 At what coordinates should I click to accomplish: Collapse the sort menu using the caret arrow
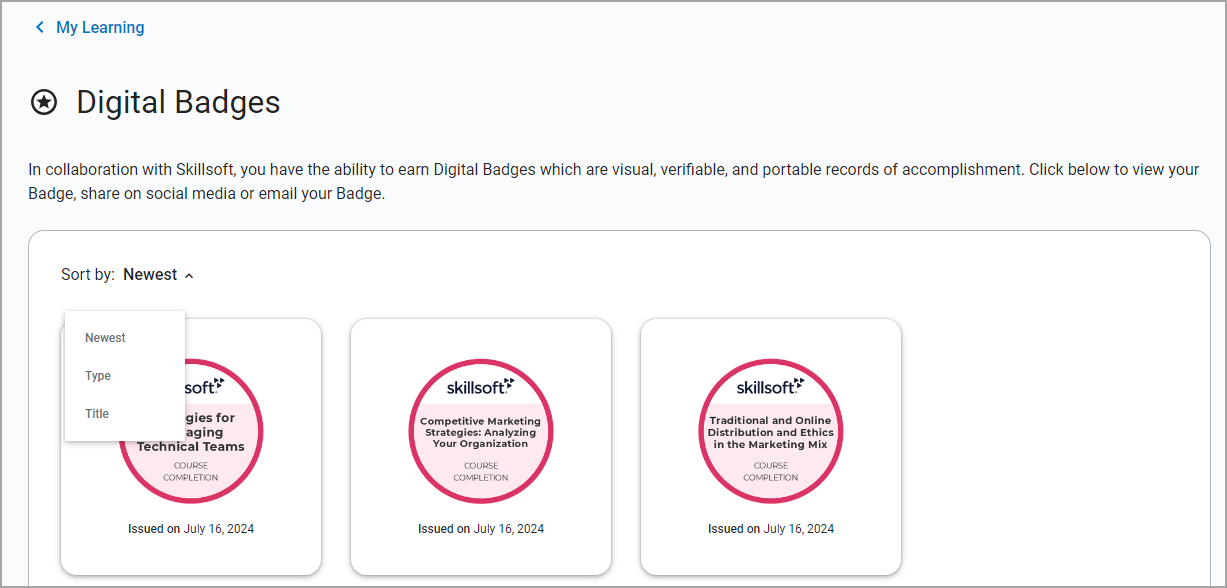189,275
